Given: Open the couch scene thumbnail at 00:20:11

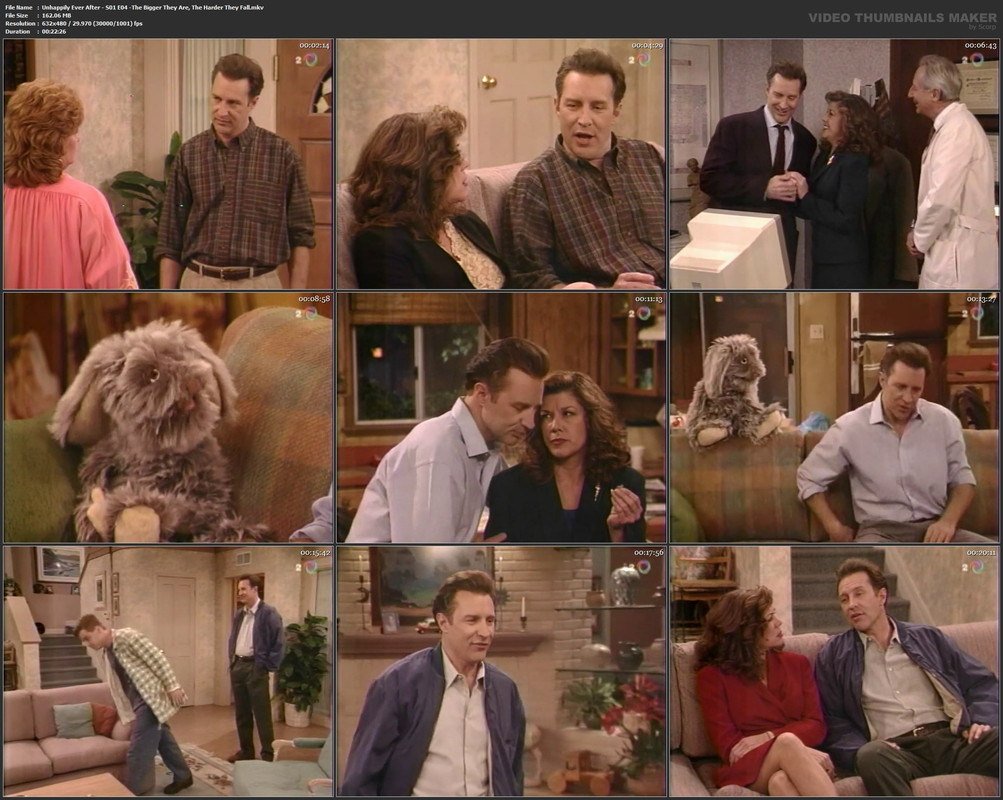Looking at the screenshot, I should pyautogui.click(x=835, y=671).
